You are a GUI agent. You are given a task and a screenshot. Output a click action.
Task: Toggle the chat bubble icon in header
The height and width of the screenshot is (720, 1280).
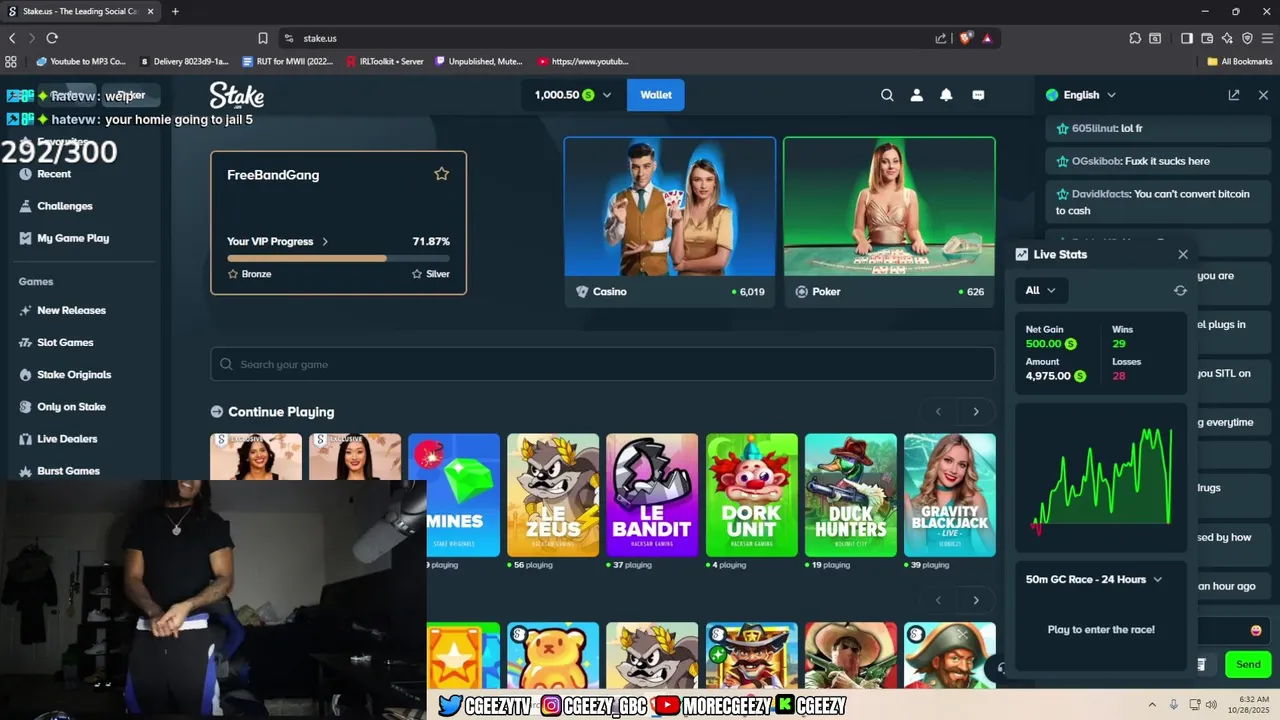(978, 95)
